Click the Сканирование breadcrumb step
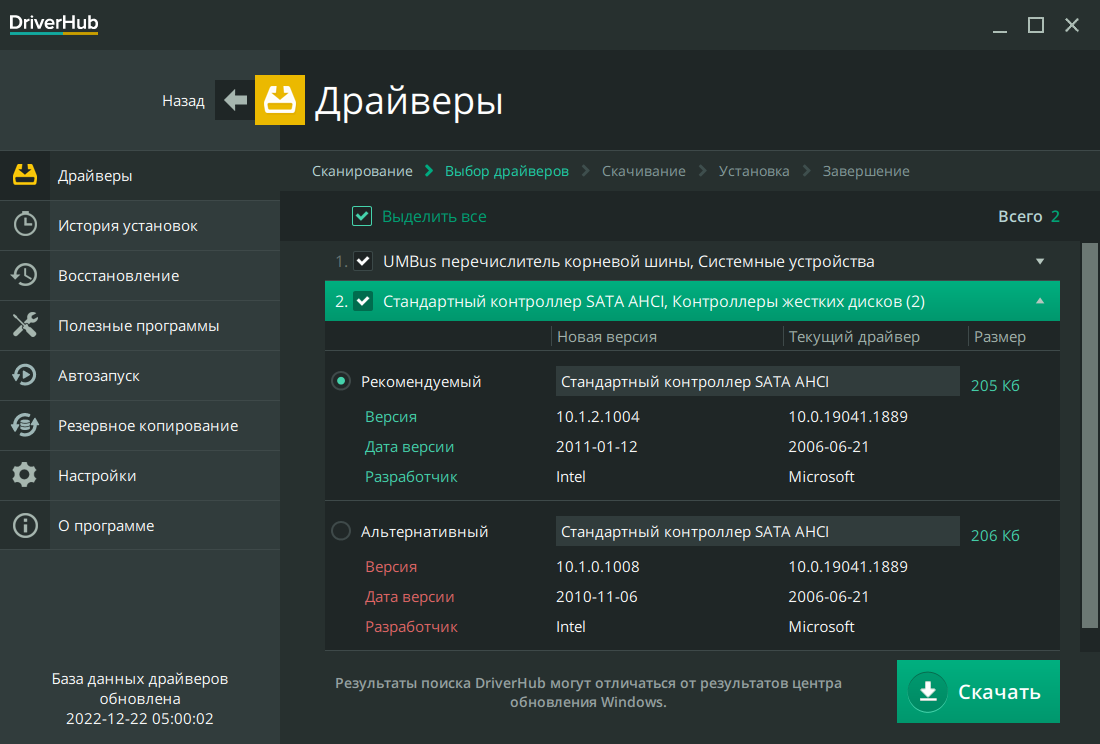 click(x=362, y=171)
